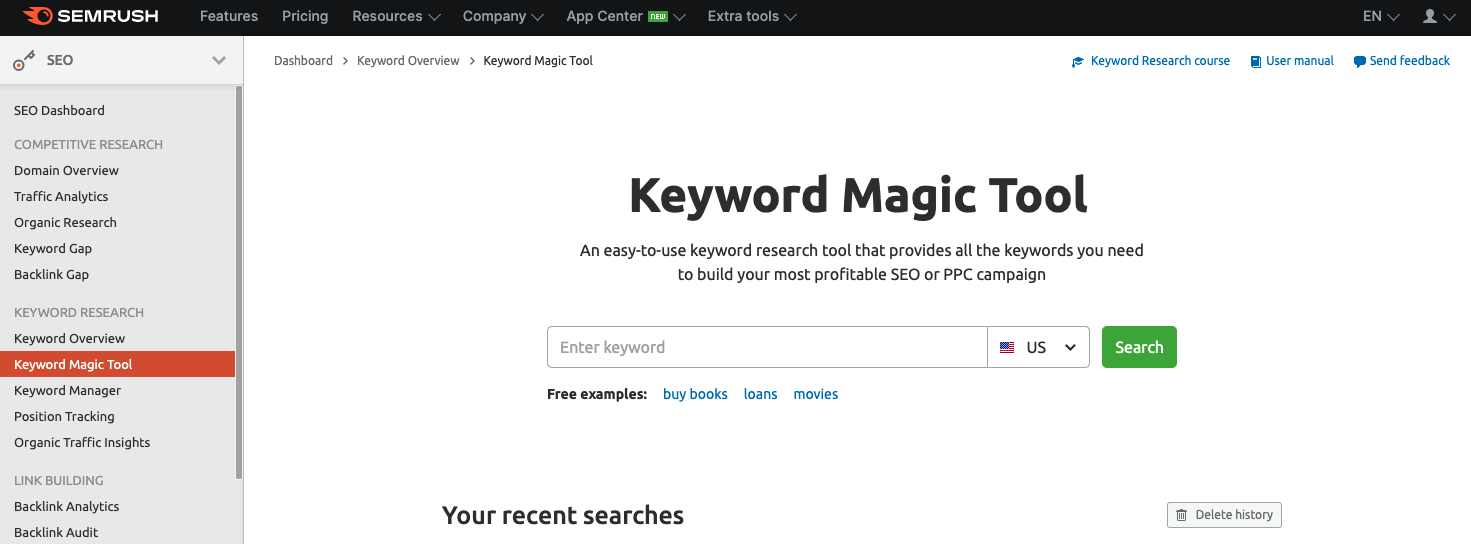The width and height of the screenshot is (1471, 544).
Task: Open Keyword Manager
Action: 67,391
